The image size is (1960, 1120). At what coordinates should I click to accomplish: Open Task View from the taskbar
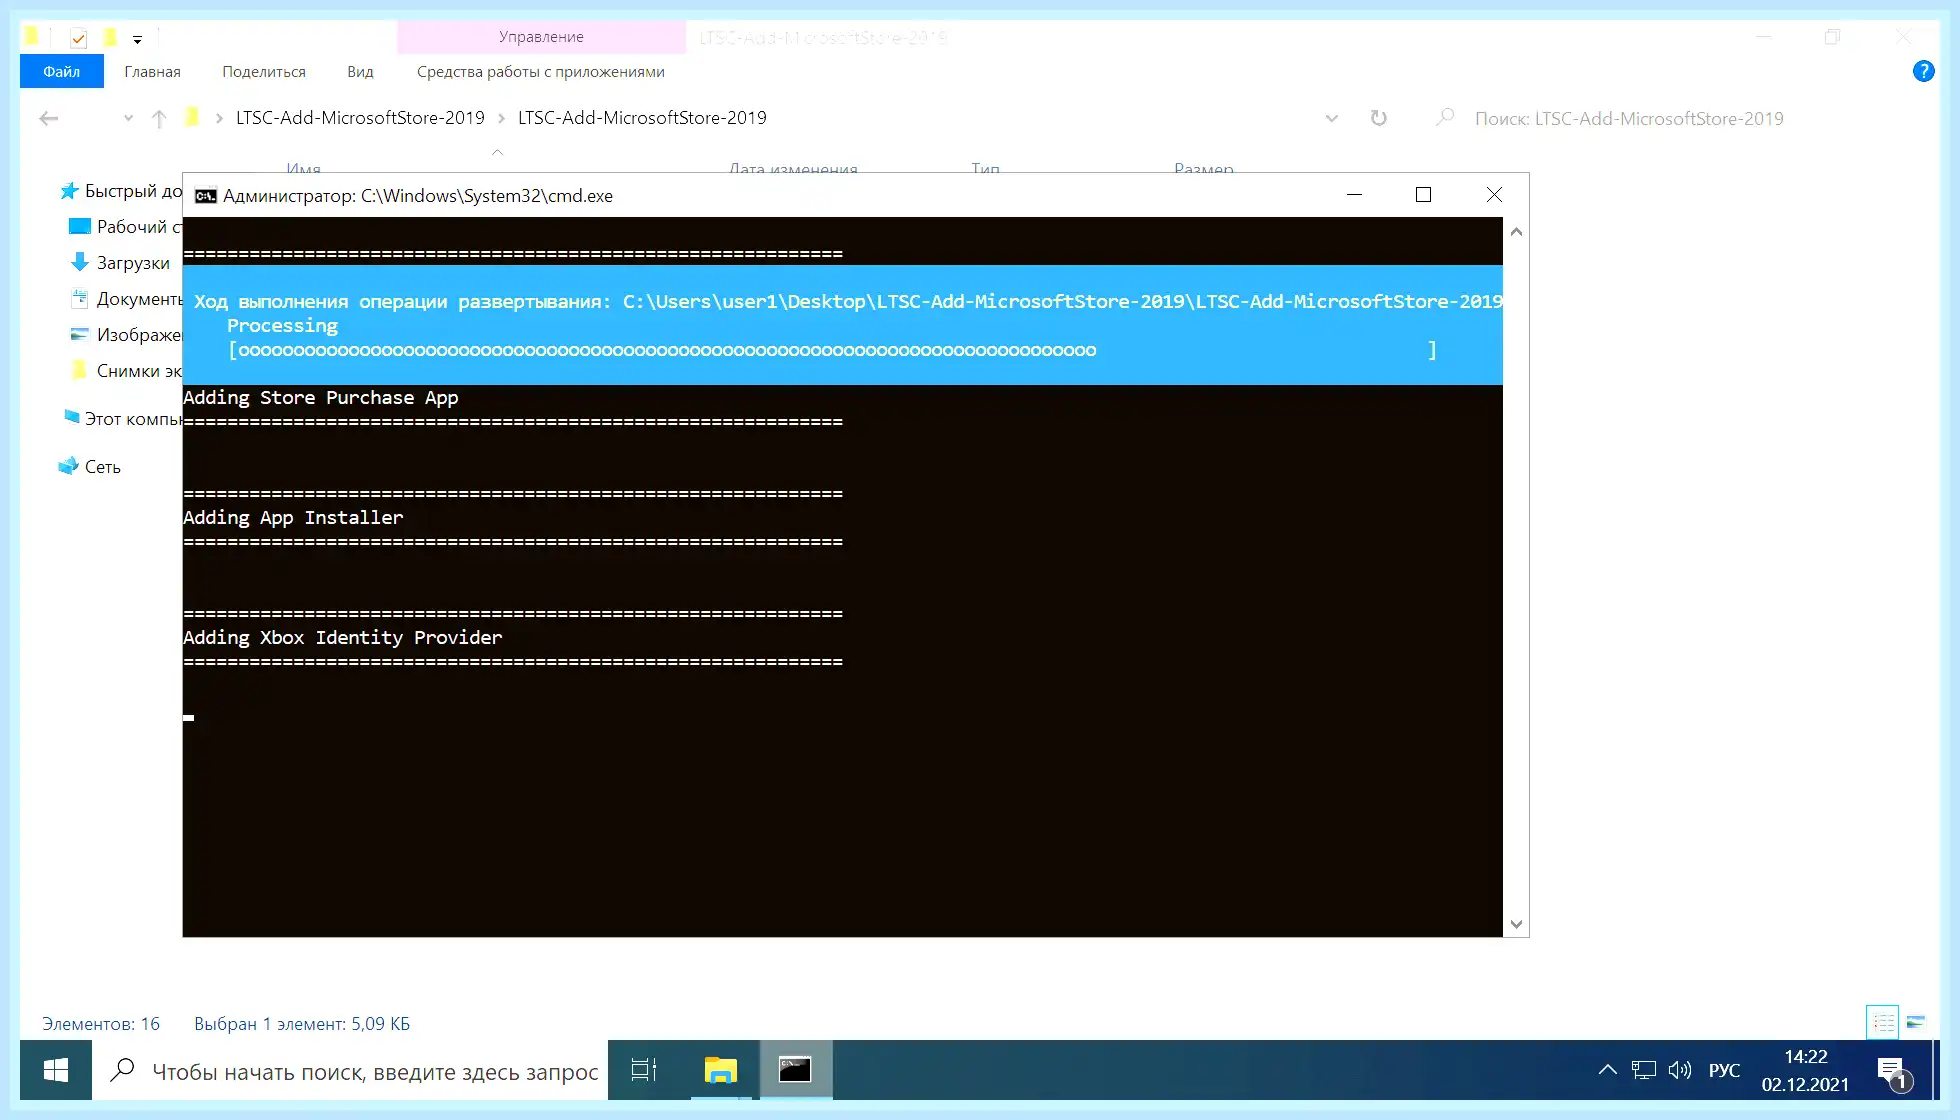pos(644,1070)
